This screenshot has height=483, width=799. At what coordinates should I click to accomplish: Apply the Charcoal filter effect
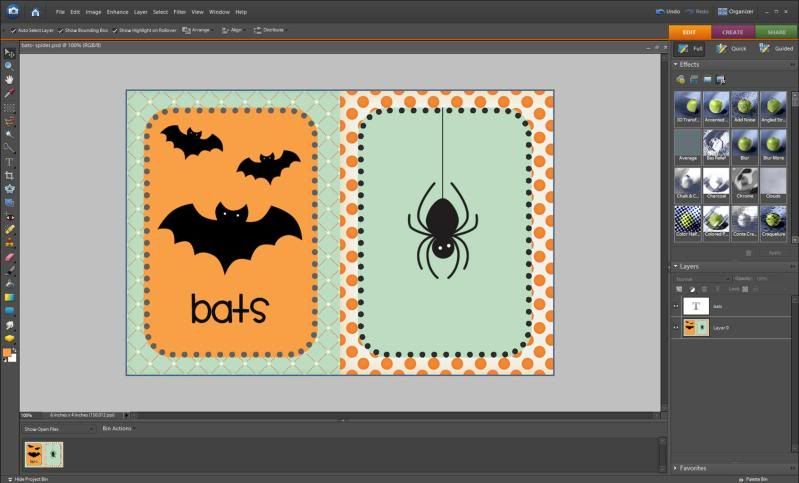[715, 180]
